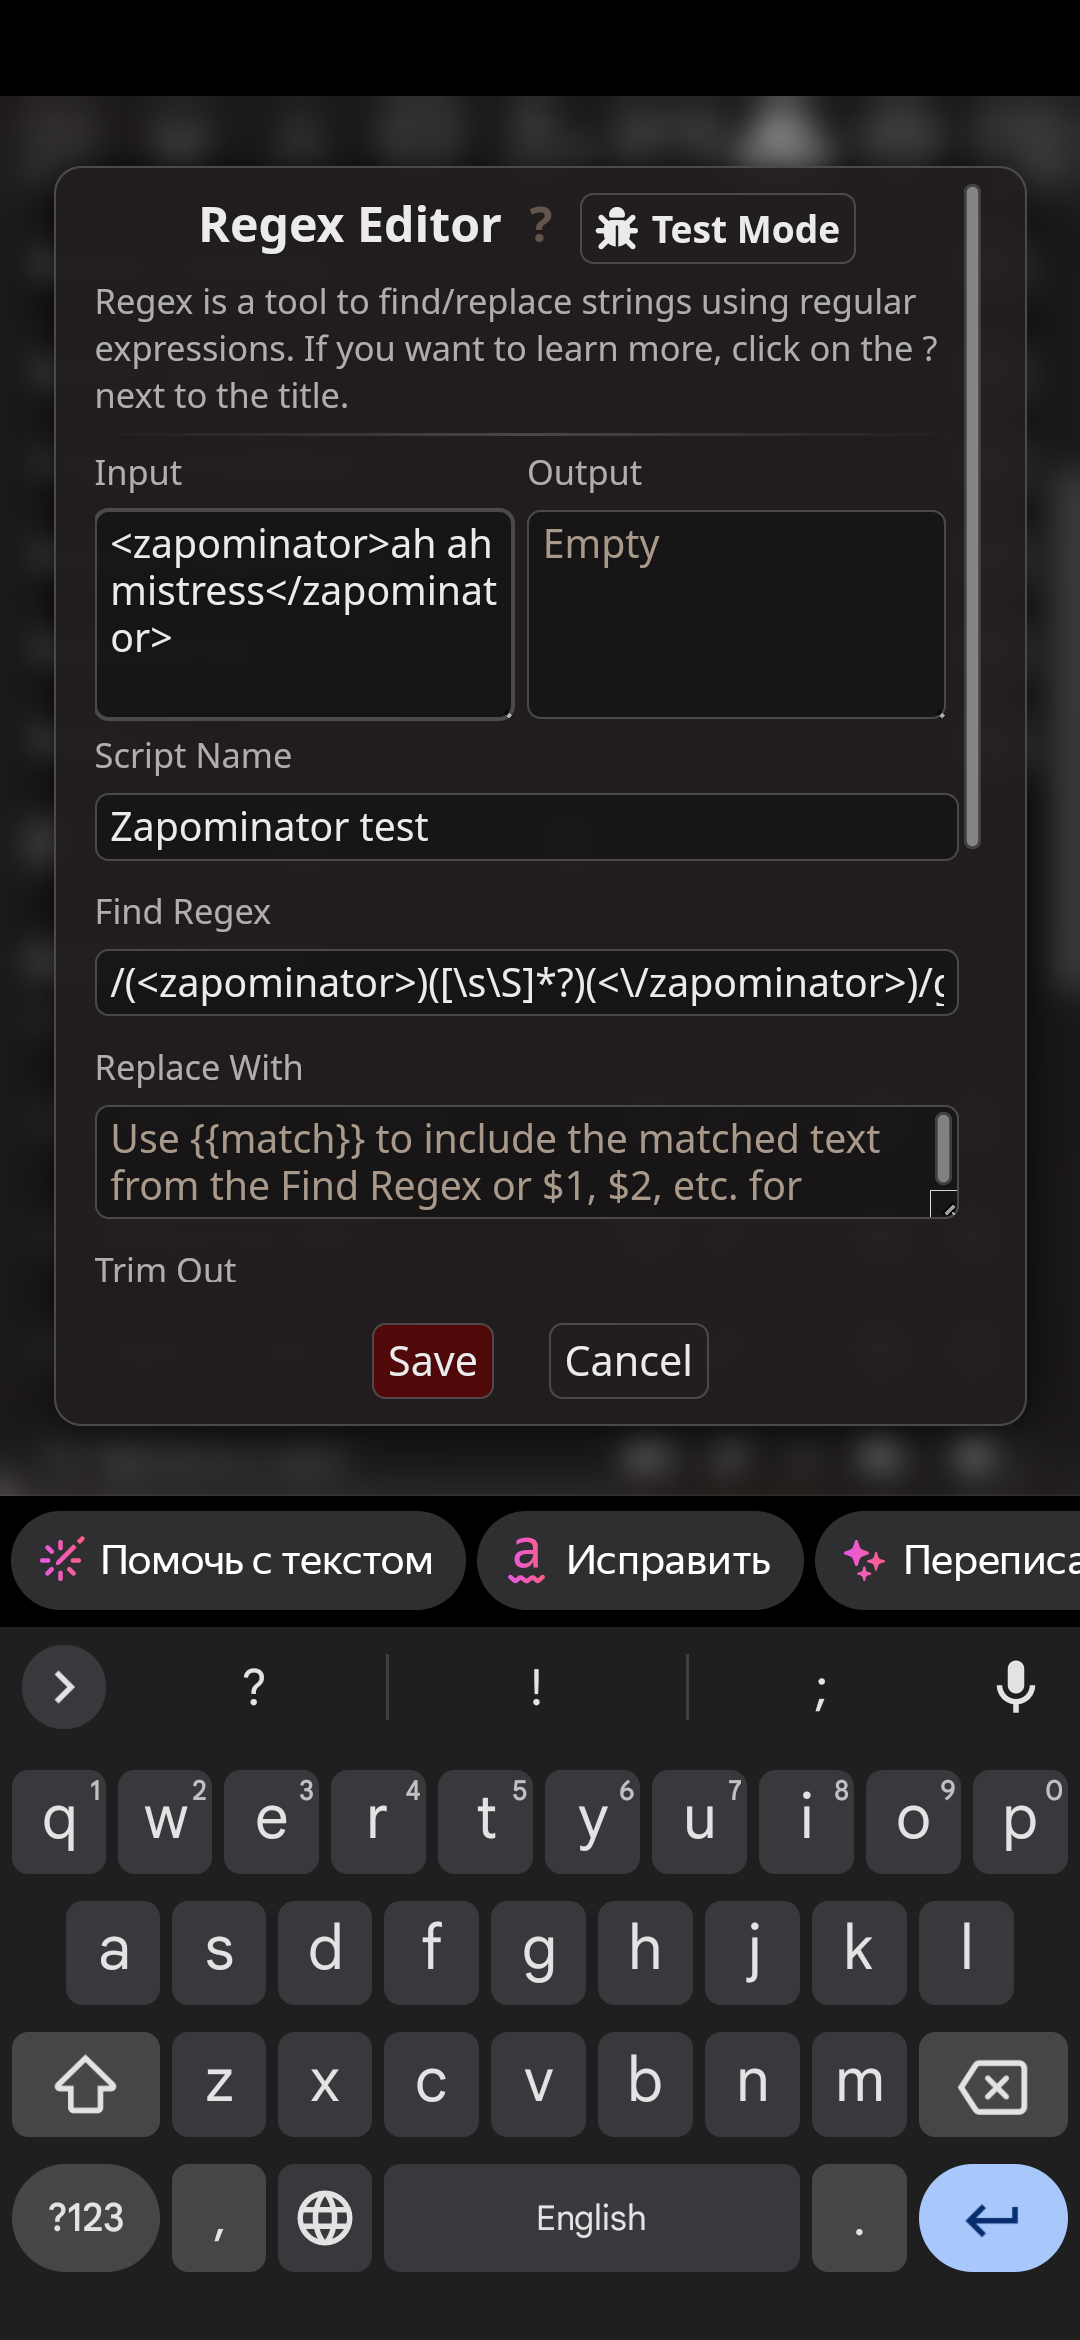Tap the English spacebar key
1080x2340 pixels.
tap(591, 2217)
